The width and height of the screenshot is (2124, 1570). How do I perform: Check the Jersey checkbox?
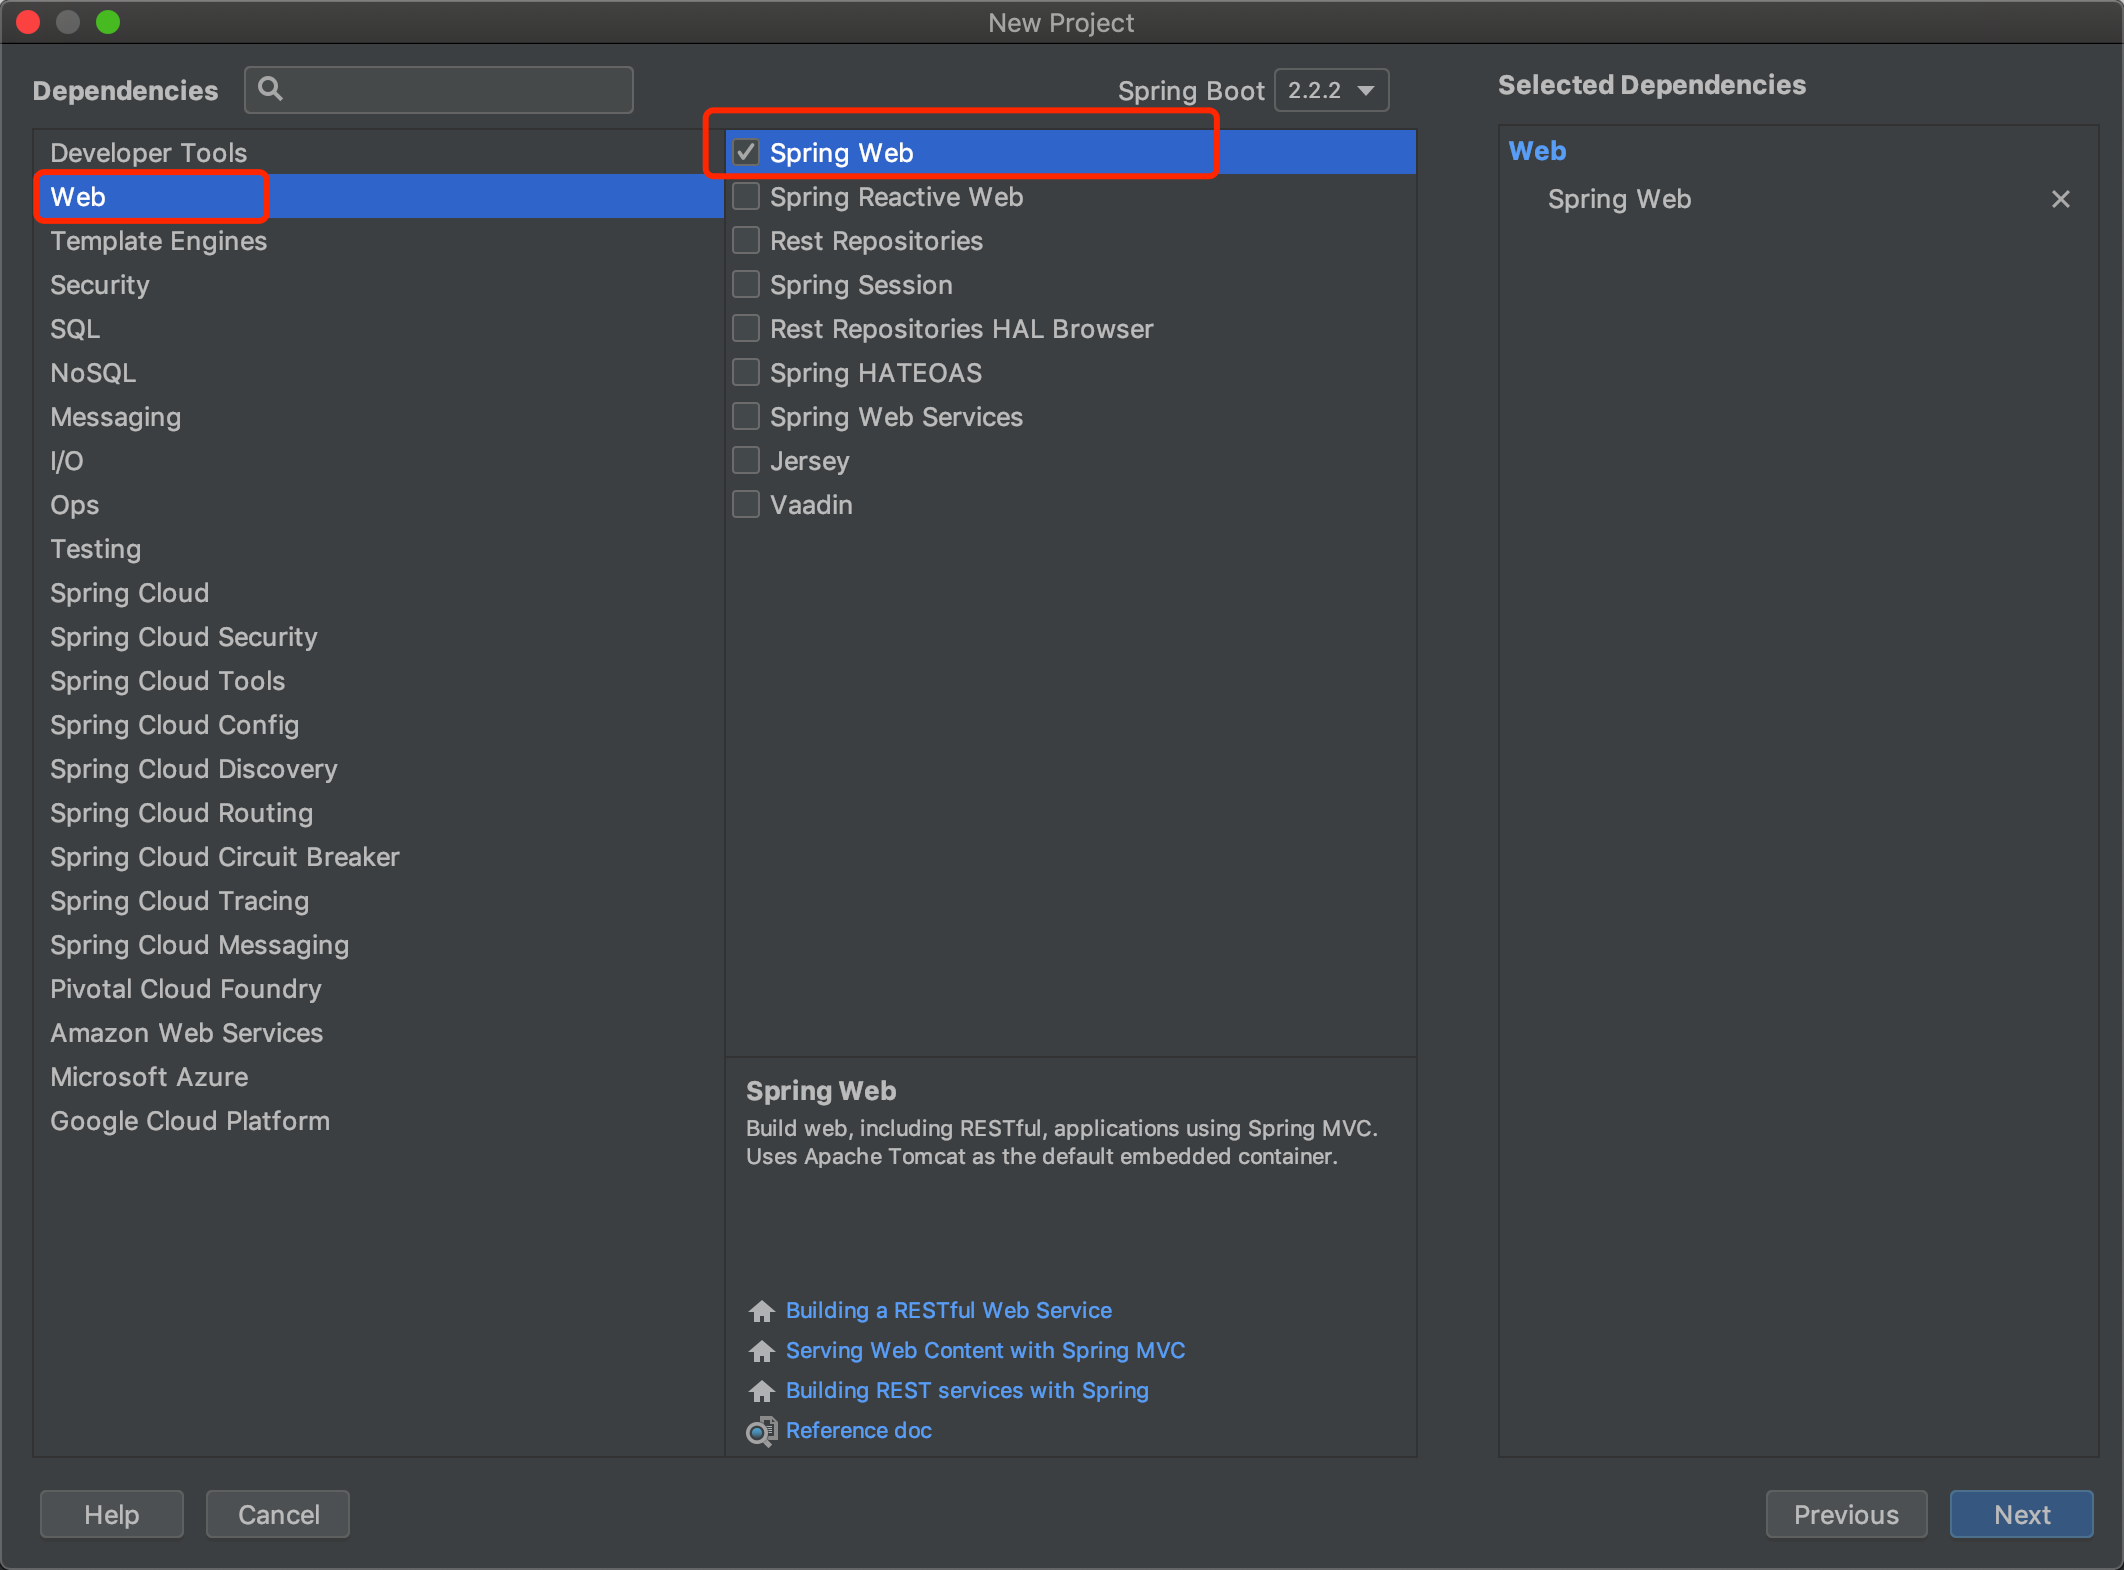pos(746,460)
